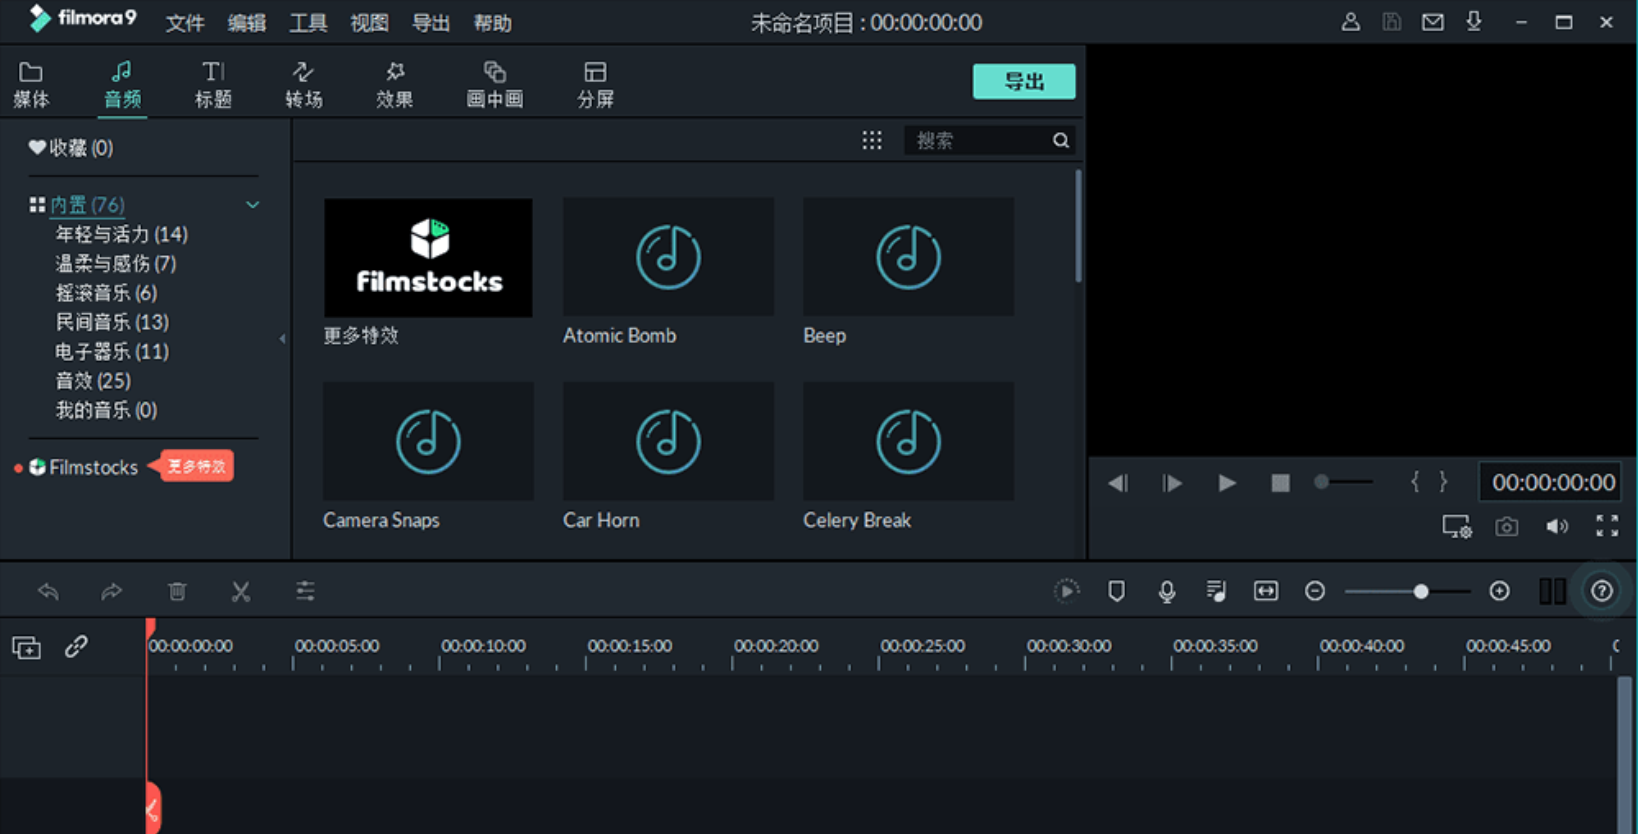Click the scissors split icon
The height and width of the screenshot is (834, 1638).
coord(241,592)
